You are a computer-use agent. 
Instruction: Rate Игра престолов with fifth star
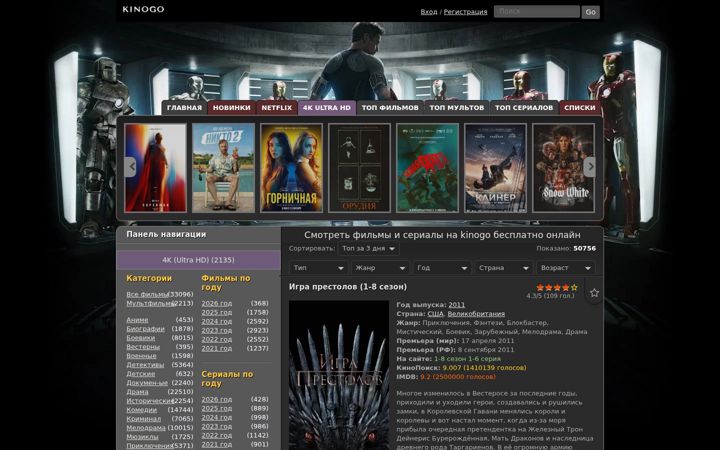coord(574,287)
